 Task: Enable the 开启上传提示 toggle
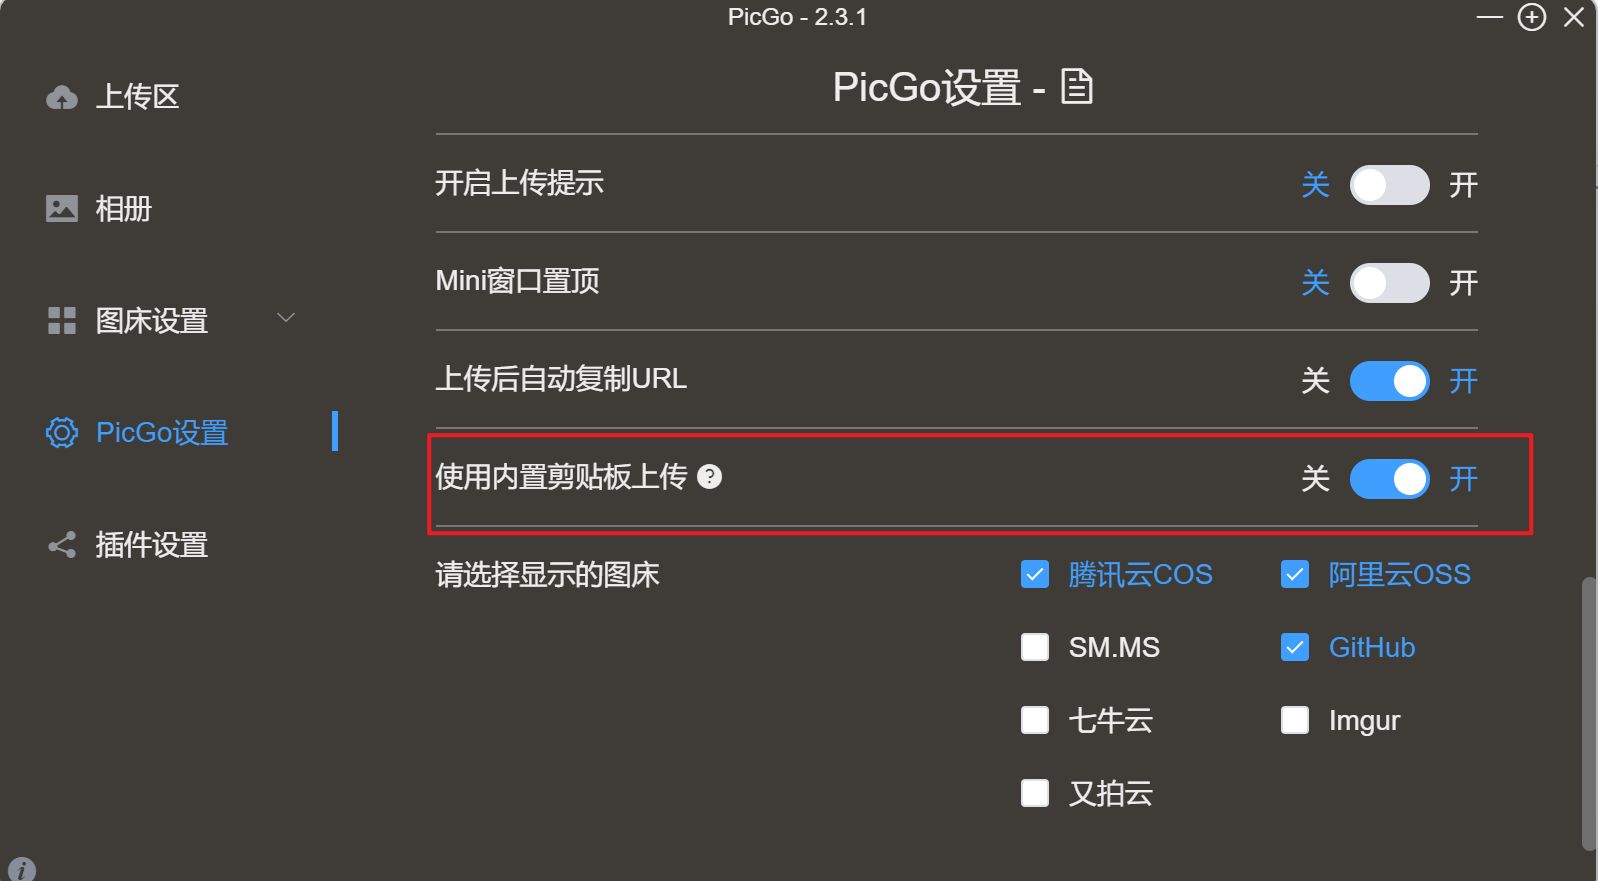coord(1389,185)
